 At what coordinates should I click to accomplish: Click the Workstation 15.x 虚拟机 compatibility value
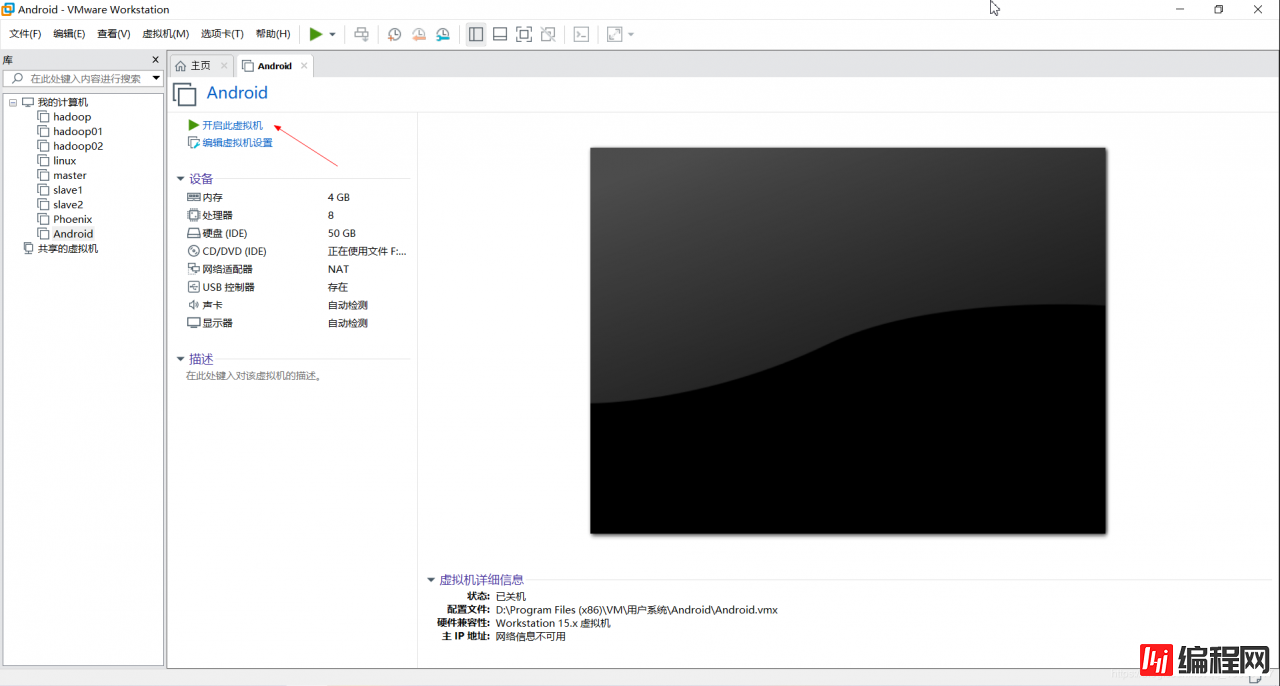click(x=552, y=624)
